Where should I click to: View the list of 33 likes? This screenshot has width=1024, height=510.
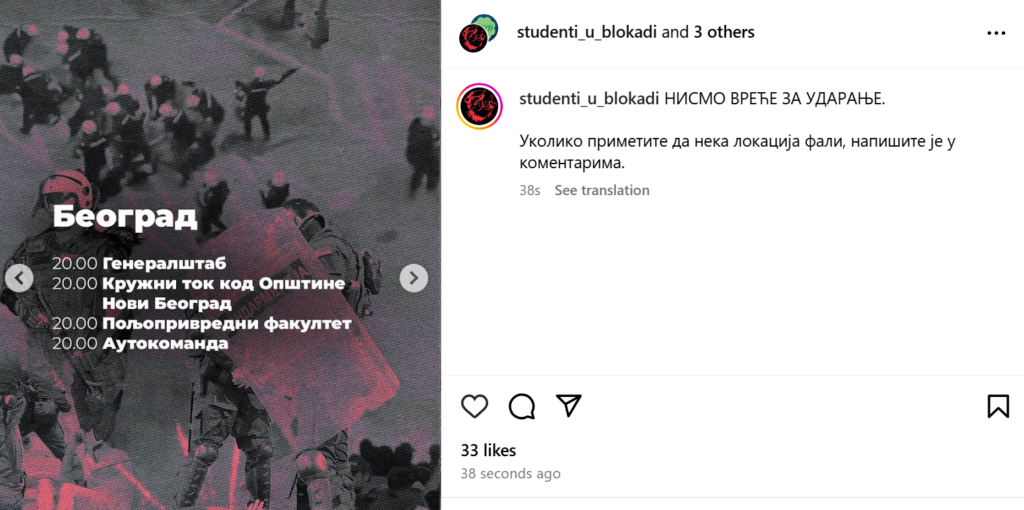[488, 451]
